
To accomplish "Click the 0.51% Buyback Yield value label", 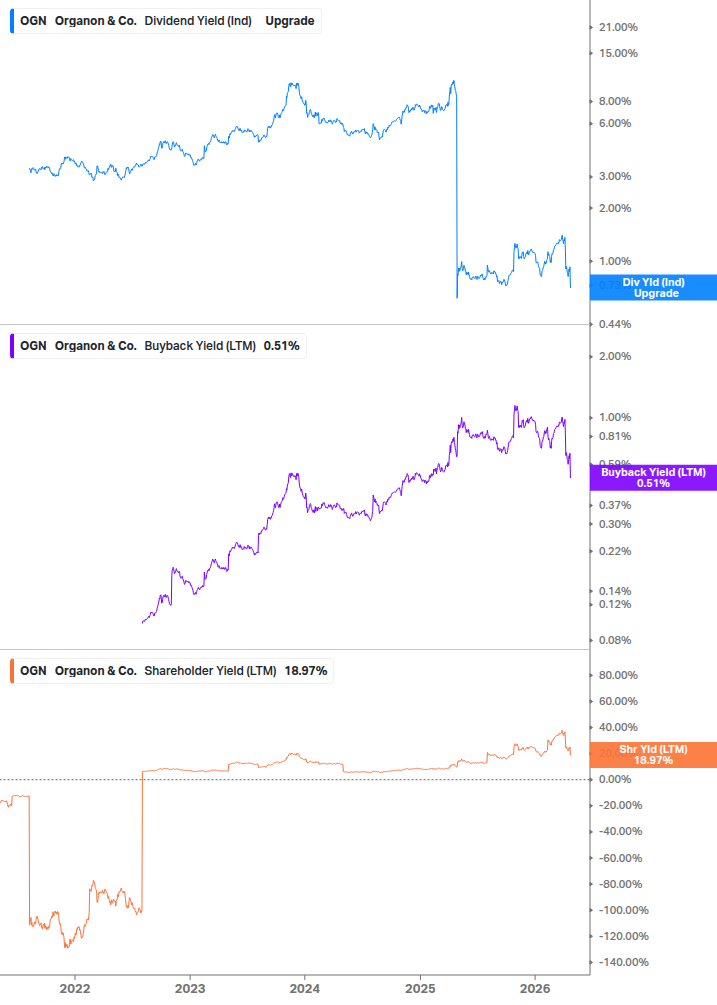I will pyautogui.click(x=283, y=345).
